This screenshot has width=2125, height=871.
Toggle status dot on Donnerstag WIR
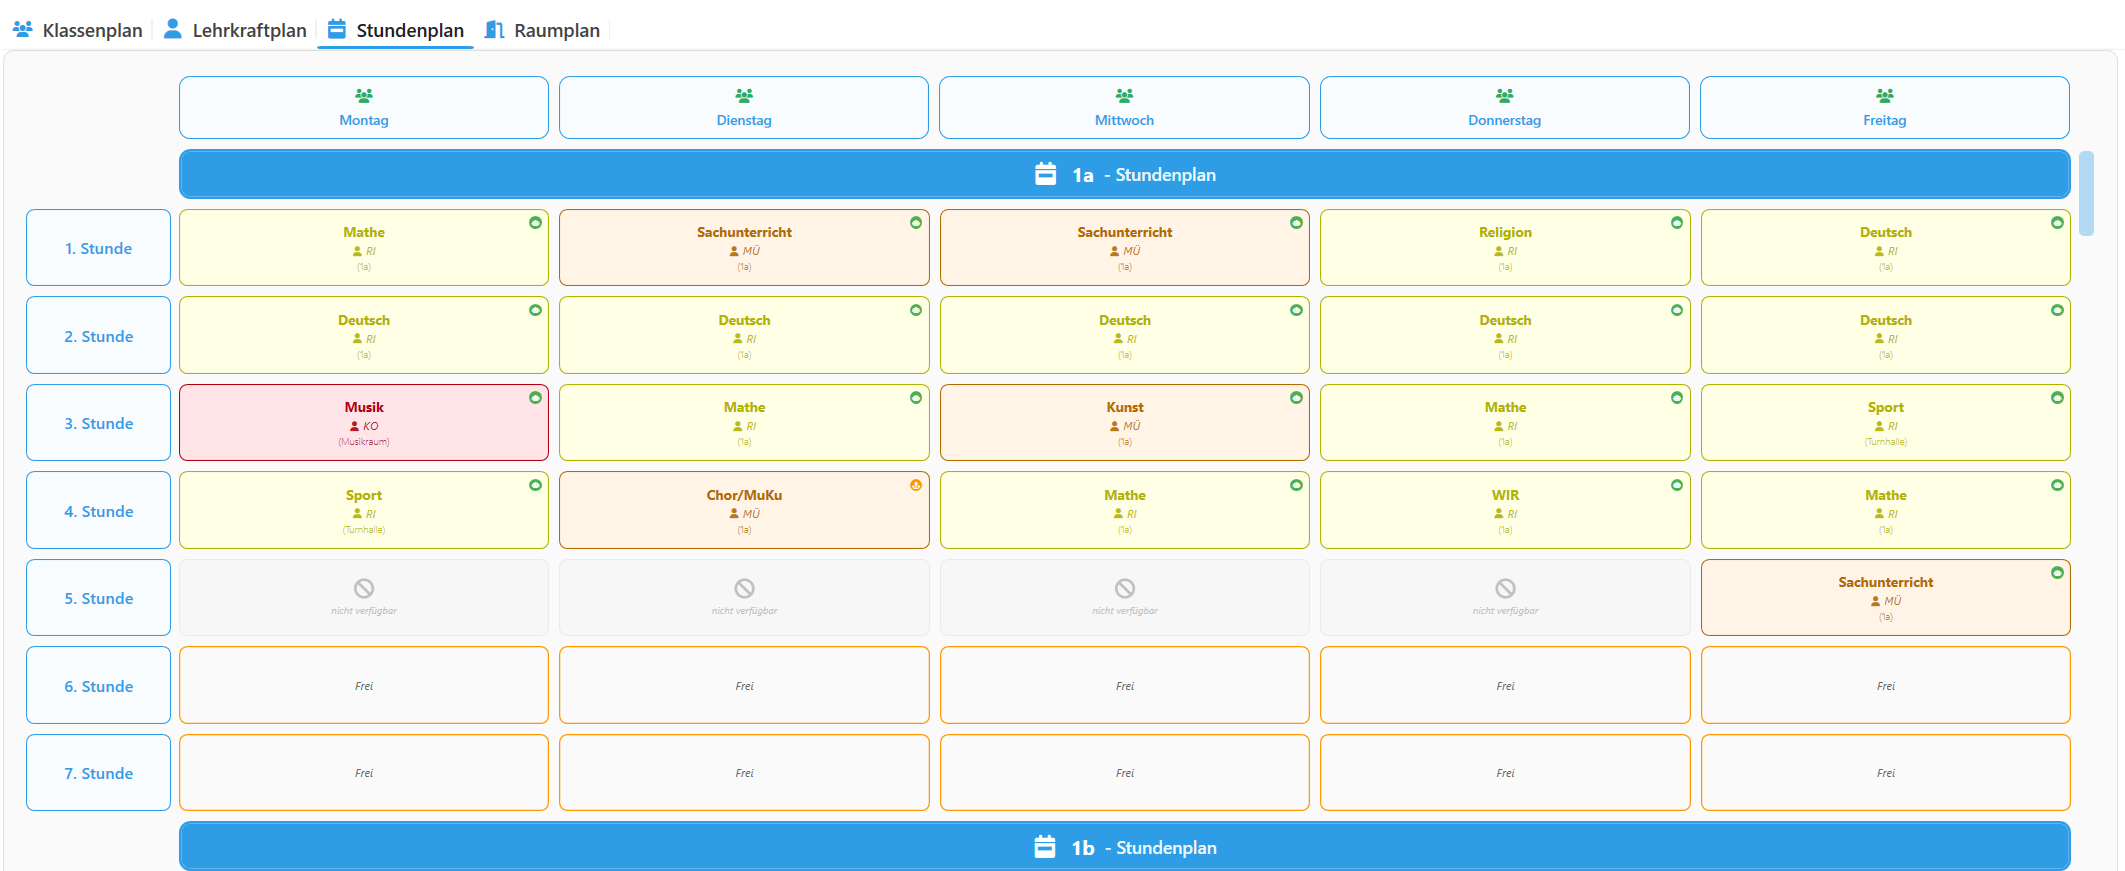(1677, 485)
